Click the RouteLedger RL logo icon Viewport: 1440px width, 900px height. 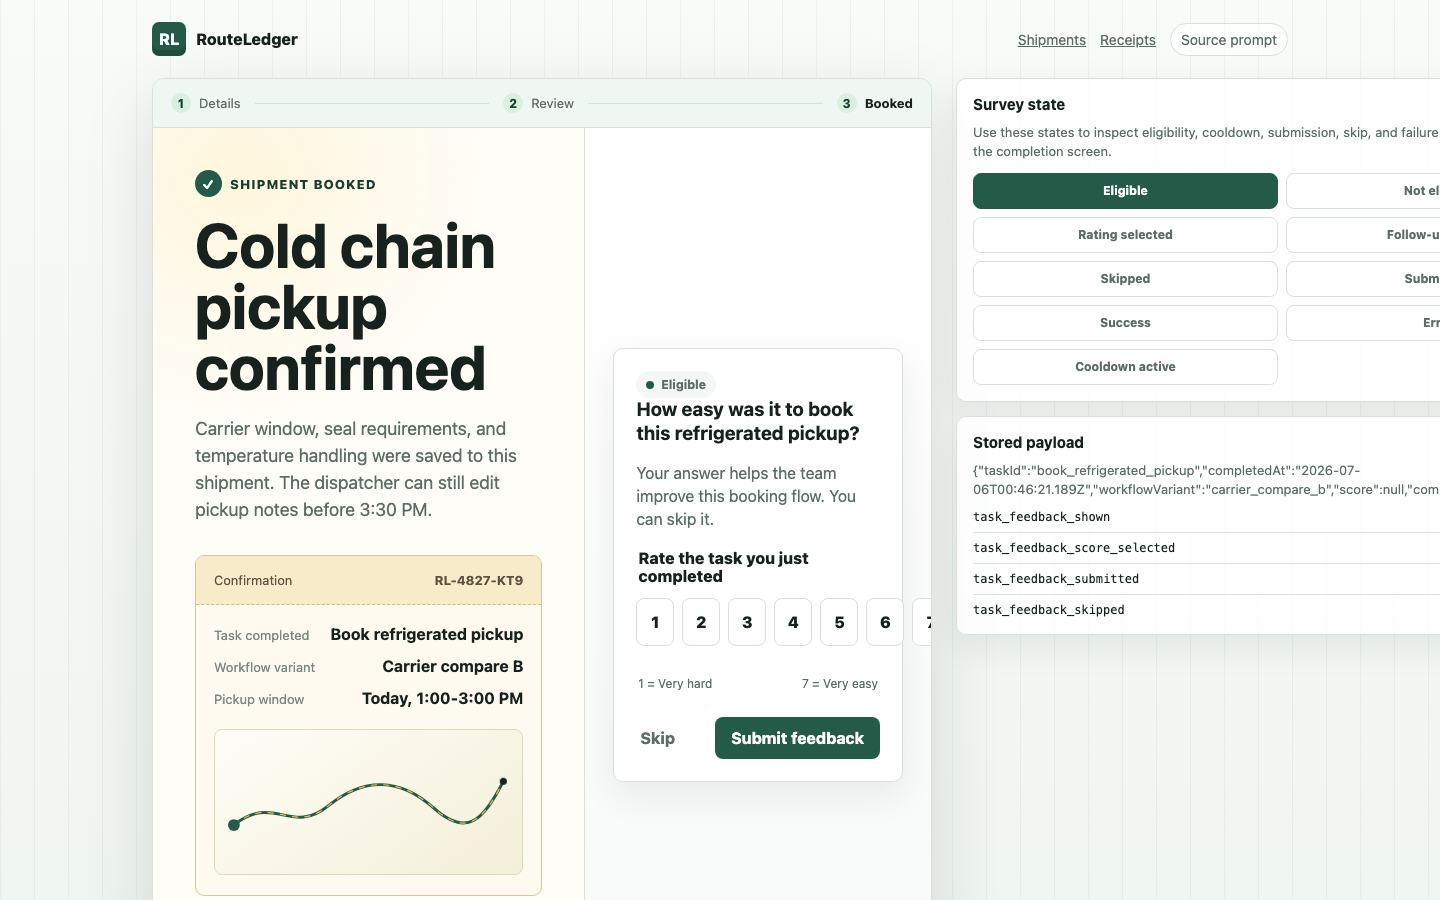(x=169, y=39)
